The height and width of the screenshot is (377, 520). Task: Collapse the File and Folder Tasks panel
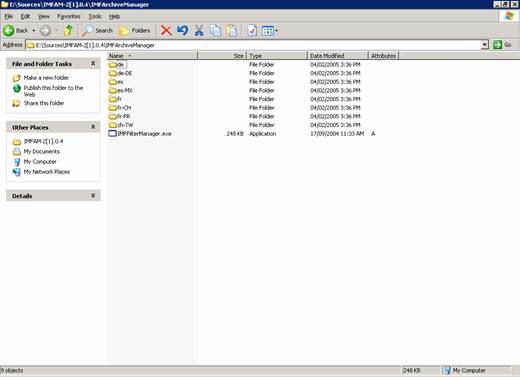coord(93,63)
